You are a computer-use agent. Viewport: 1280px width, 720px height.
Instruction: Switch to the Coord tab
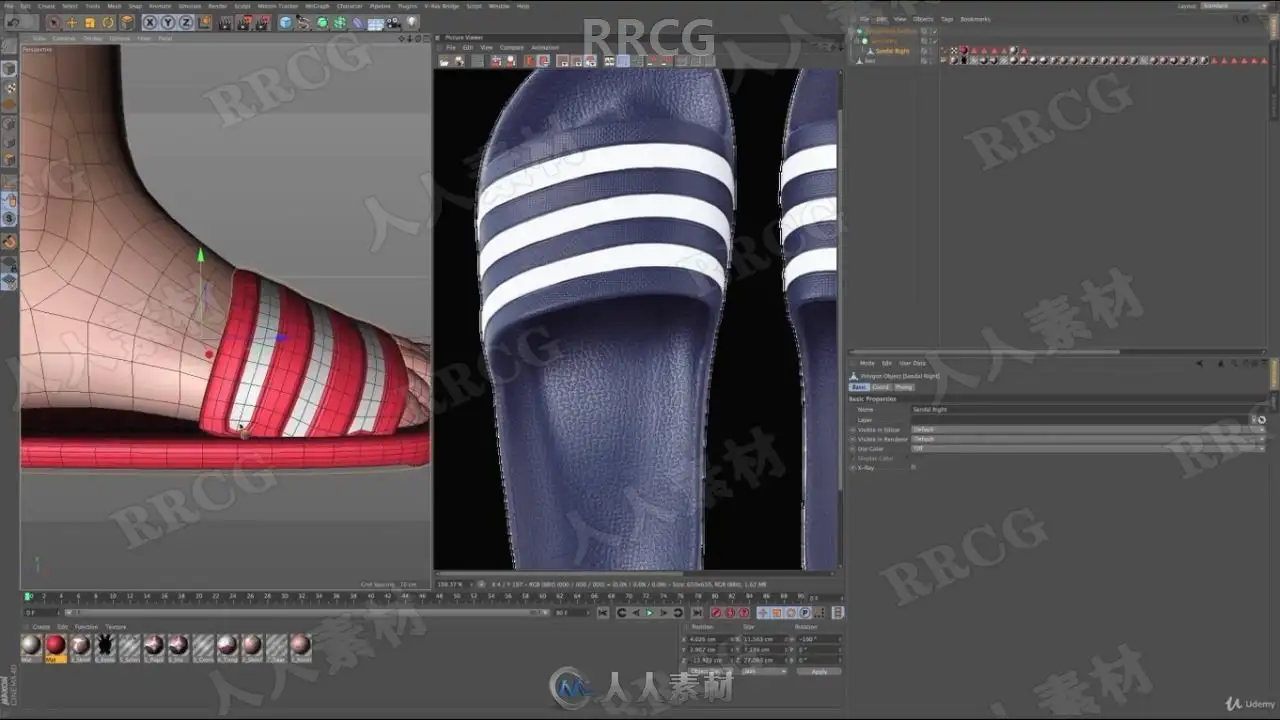tap(880, 387)
